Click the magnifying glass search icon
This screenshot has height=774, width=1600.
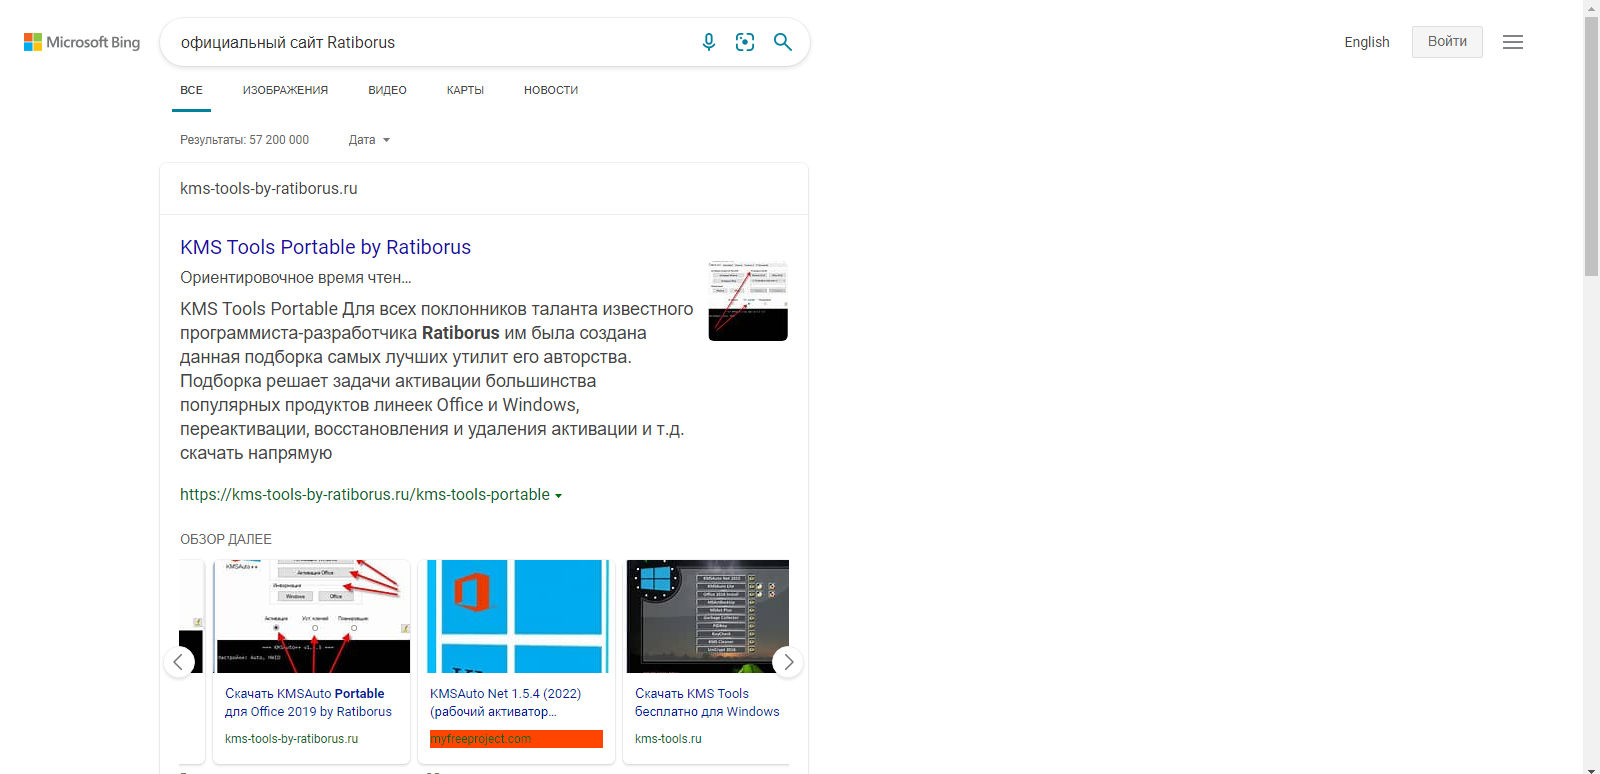pos(783,42)
